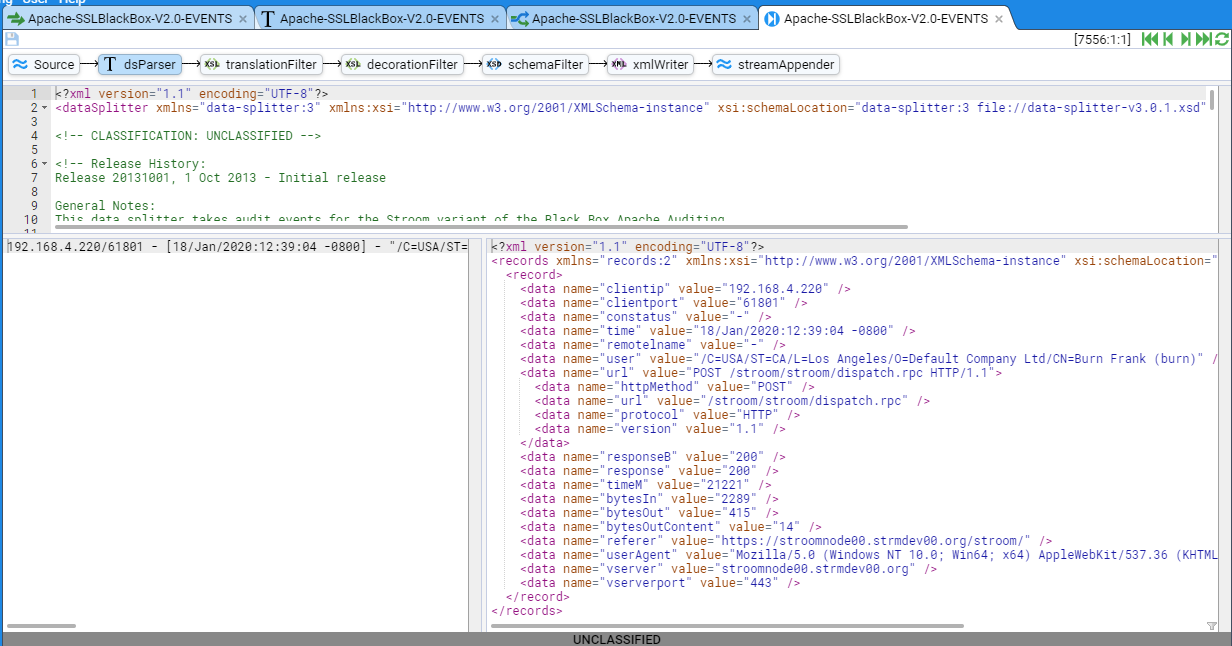The image size is (1232, 646).
Task: Click the green refresh icon
Action: tap(1221, 39)
